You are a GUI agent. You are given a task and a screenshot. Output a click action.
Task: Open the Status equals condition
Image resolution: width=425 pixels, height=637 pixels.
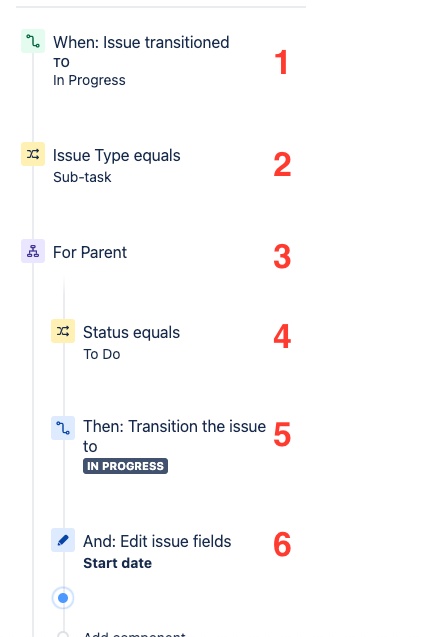point(131,332)
